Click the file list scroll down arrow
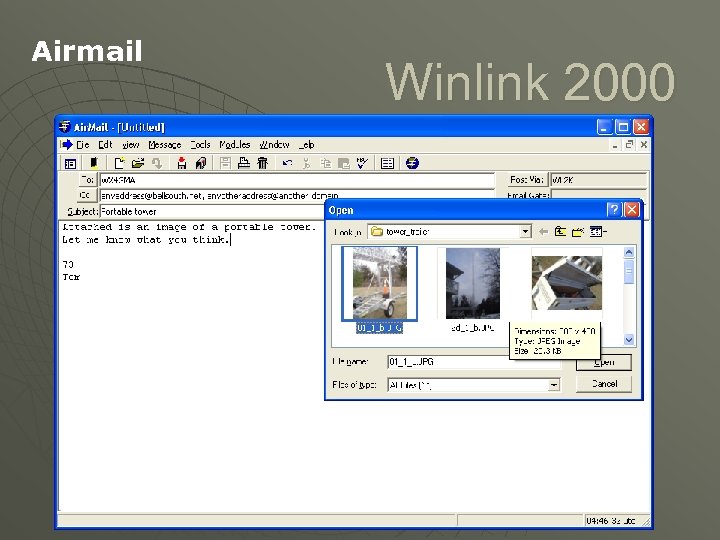 [x=629, y=340]
